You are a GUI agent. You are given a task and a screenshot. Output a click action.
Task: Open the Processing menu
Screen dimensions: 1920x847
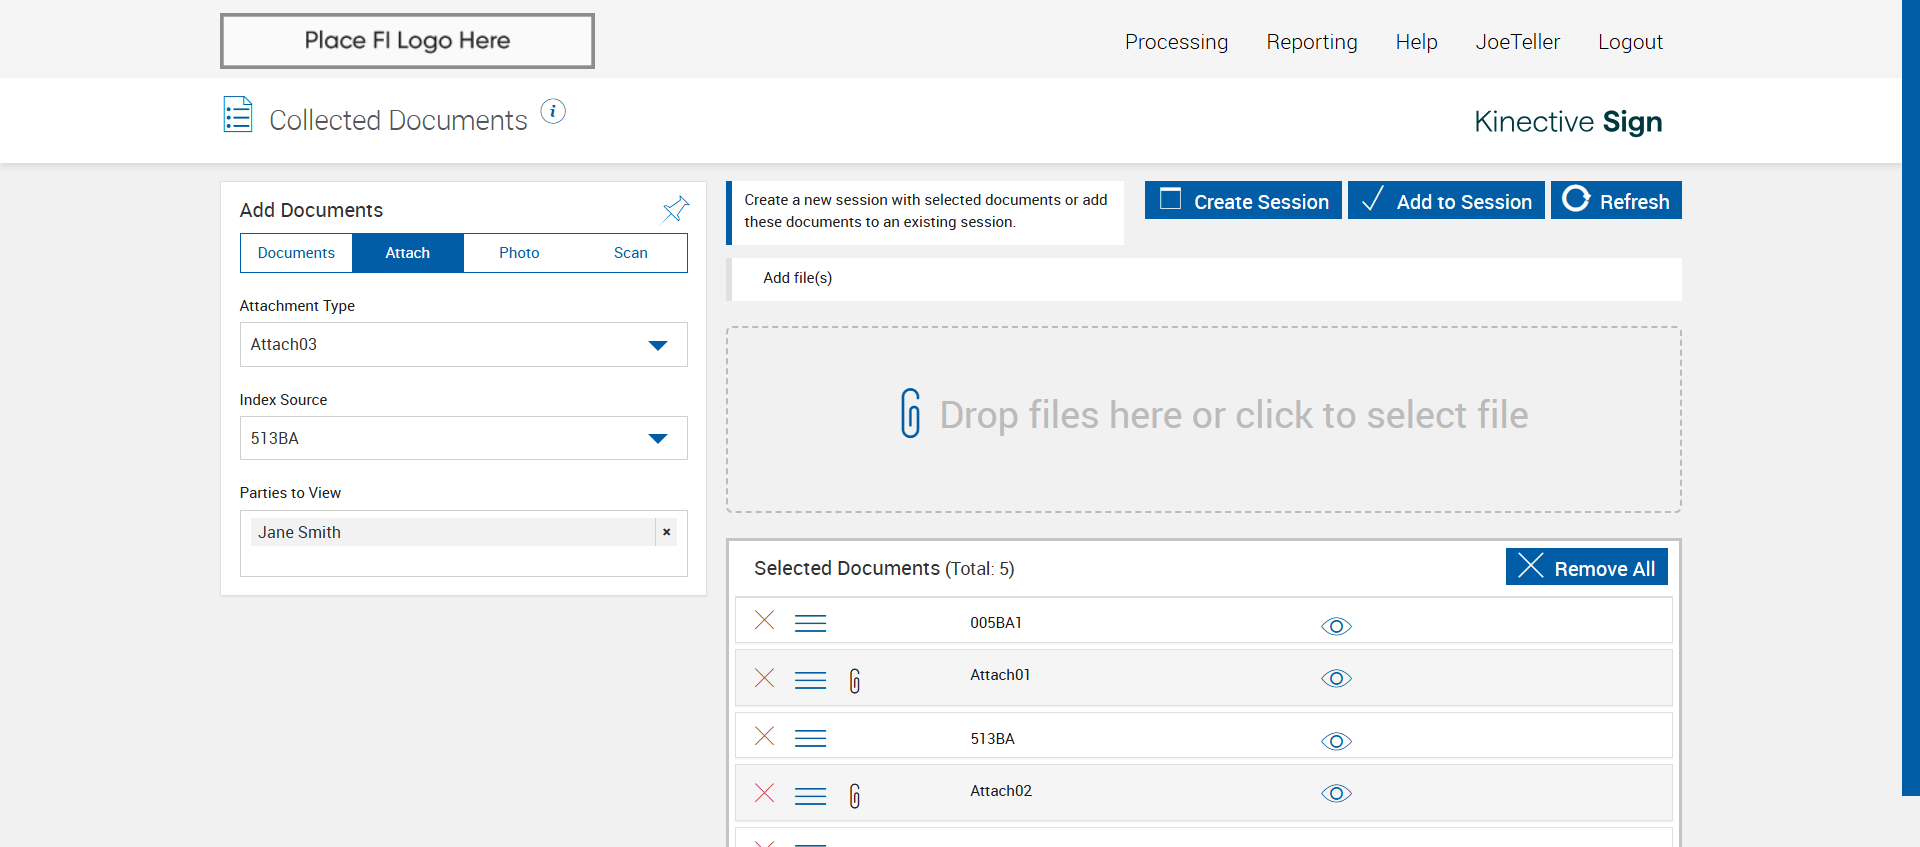click(x=1176, y=42)
